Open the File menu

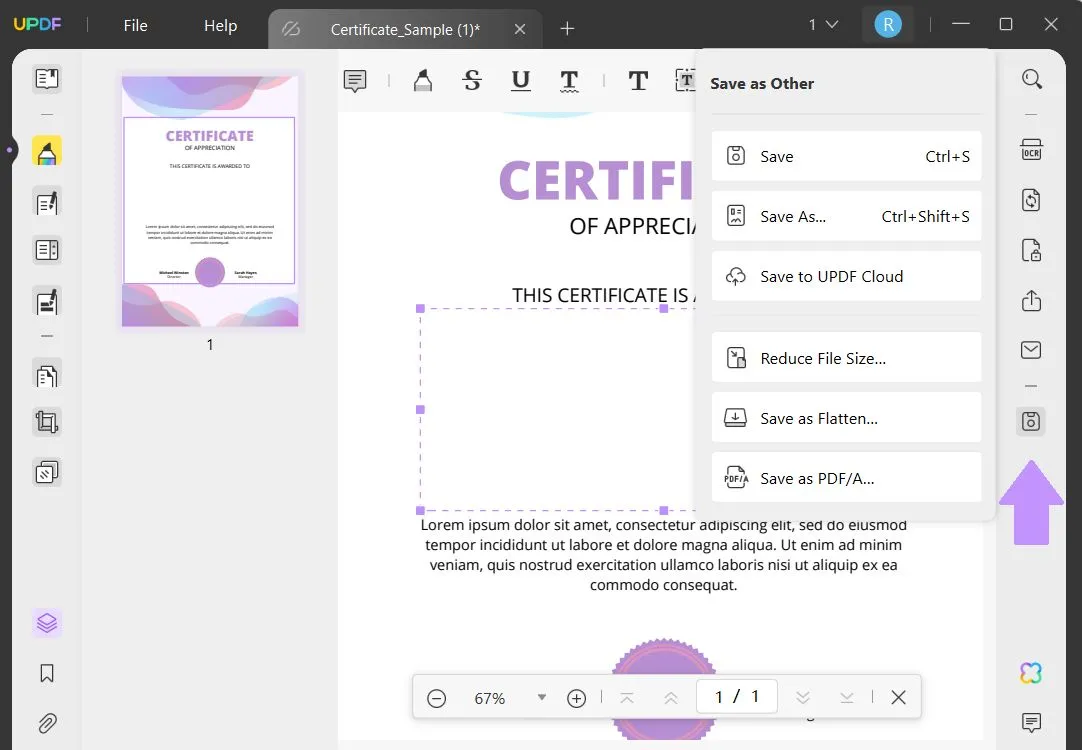point(135,26)
